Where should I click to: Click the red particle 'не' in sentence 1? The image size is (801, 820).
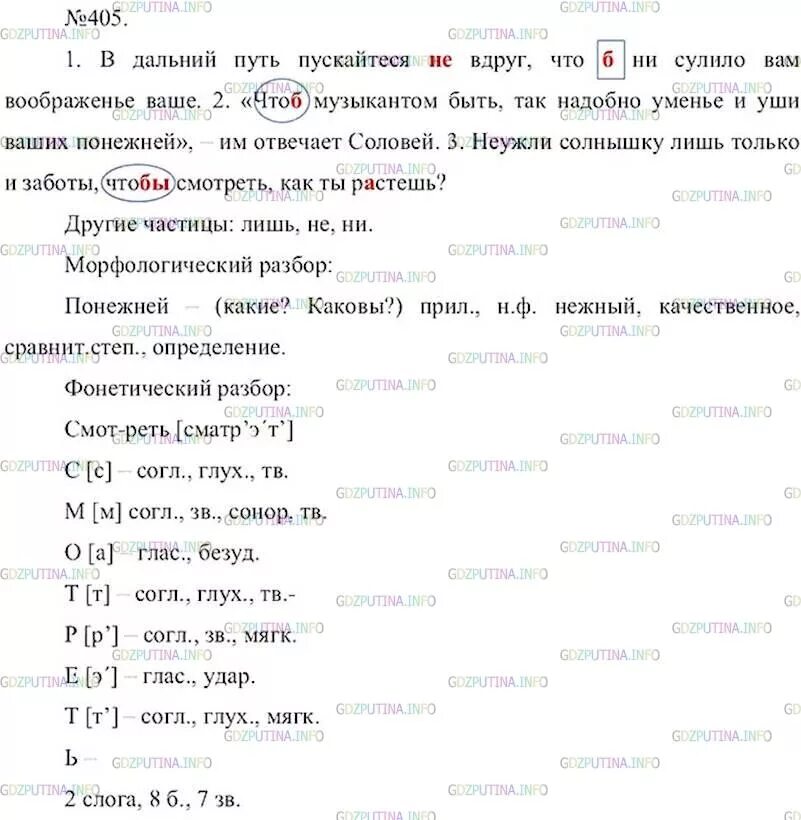(x=440, y=60)
